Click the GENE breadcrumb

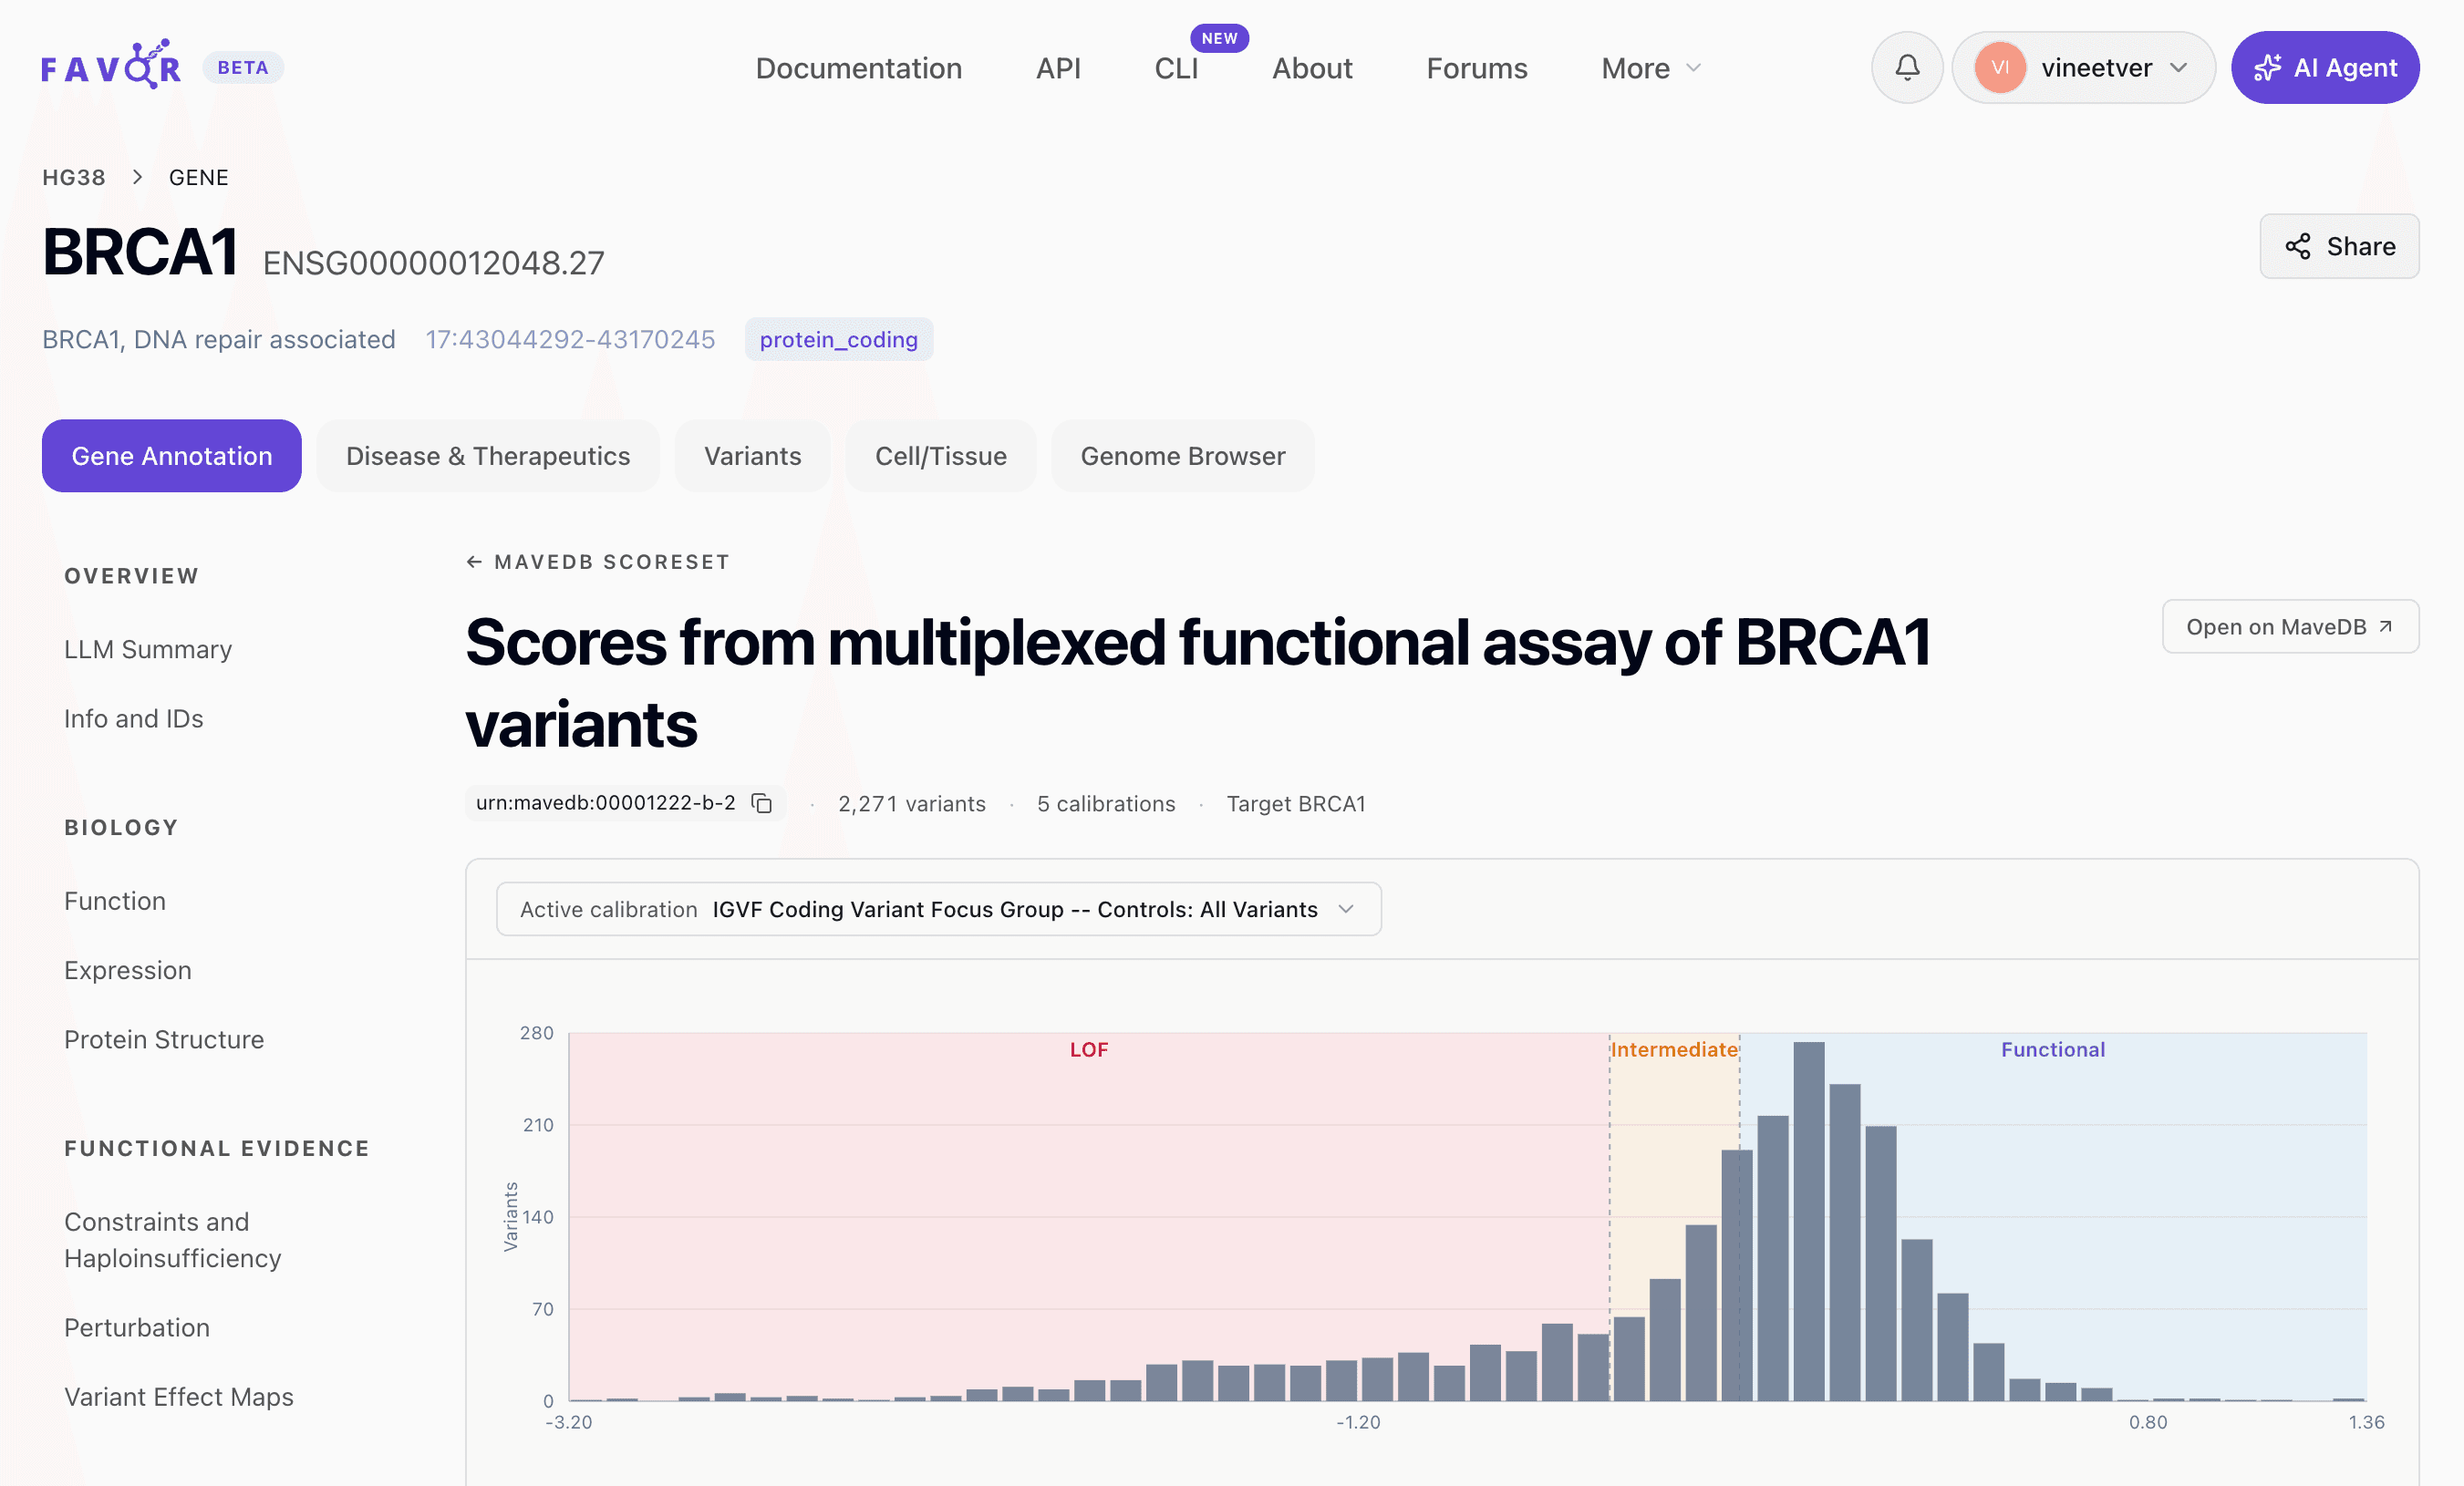tap(199, 177)
